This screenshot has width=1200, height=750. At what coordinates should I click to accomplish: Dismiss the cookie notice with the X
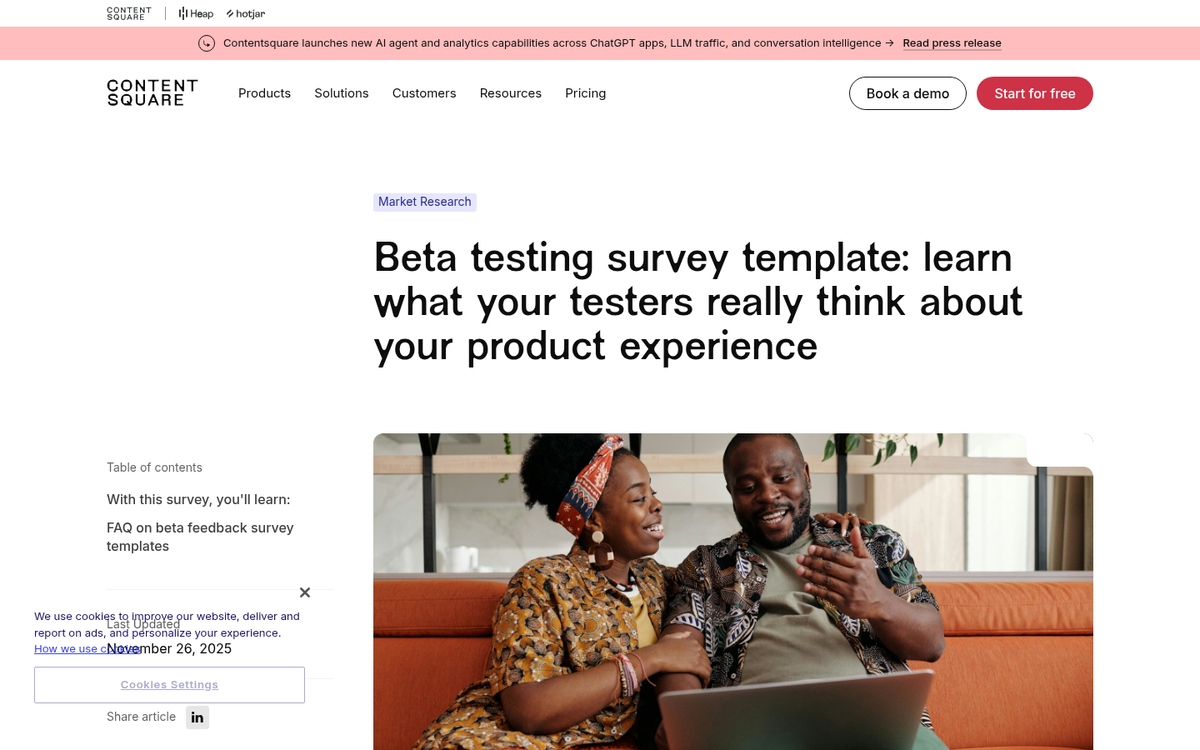305,592
